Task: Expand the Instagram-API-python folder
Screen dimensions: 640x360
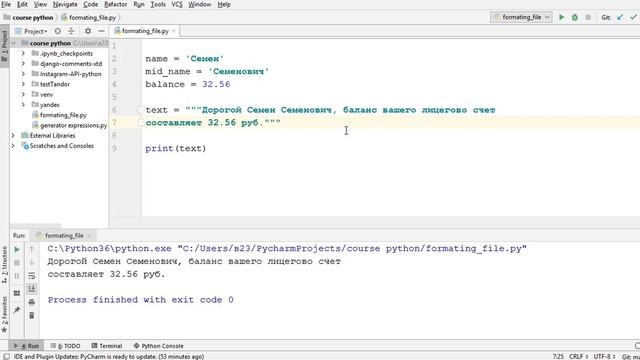Action: point(23,74)
